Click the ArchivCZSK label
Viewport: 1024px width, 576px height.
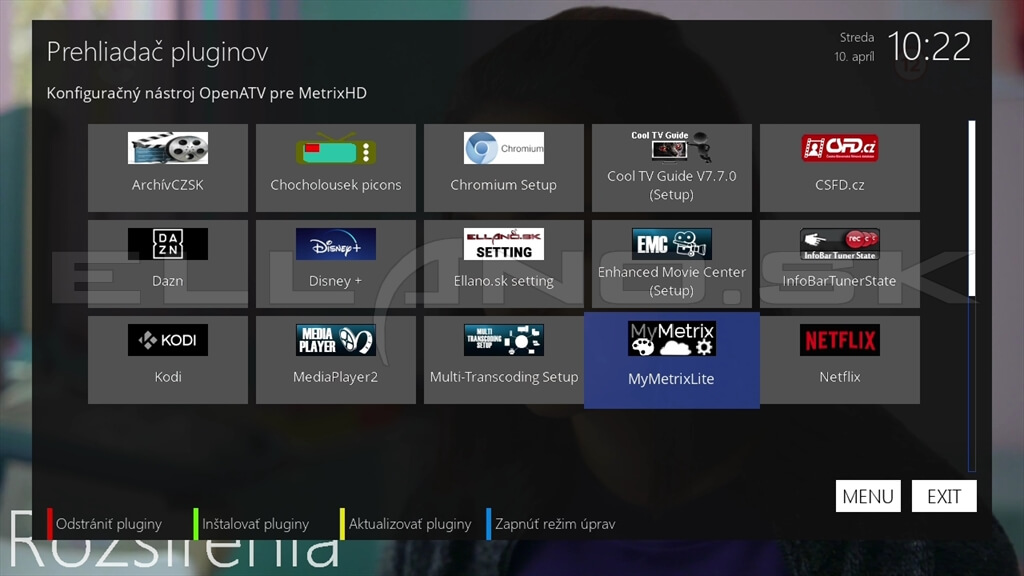[168, 185]
